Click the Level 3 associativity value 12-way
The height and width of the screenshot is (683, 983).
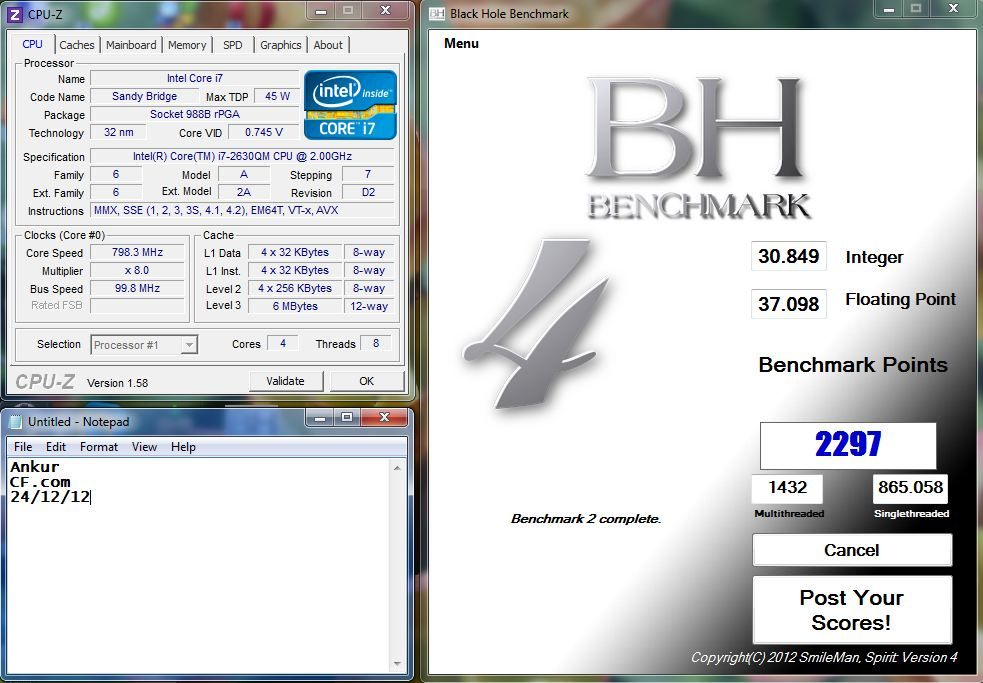[x=369, y=306]
